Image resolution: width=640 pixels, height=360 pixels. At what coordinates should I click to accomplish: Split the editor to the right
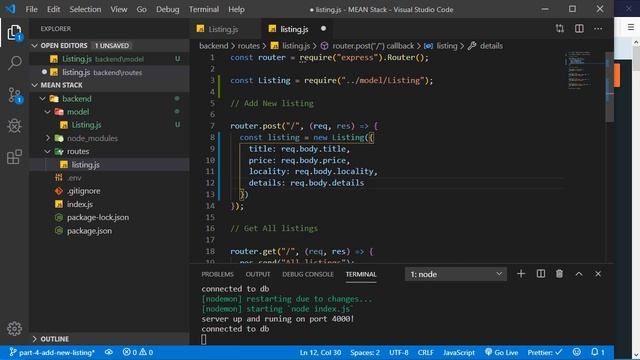coord(579,29)
